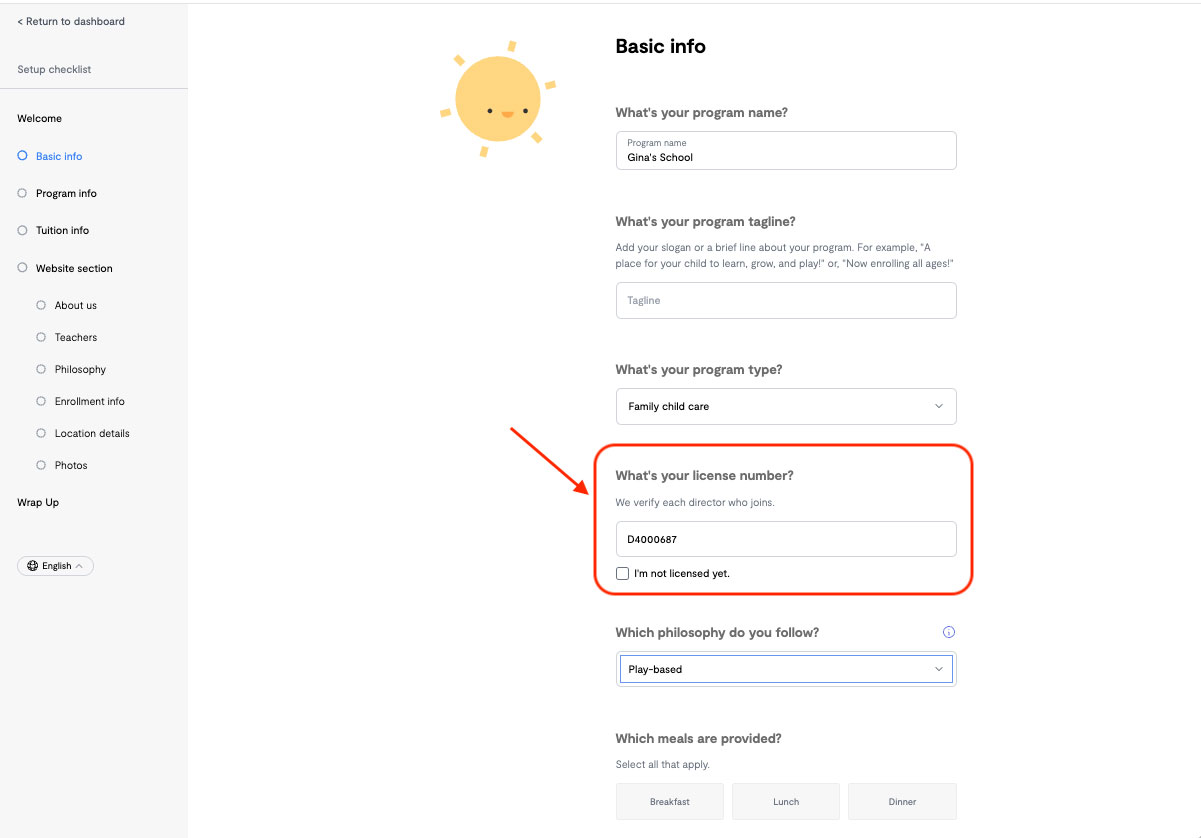
Task: Click the Tagline input field
Action: (x=786, y=300)
